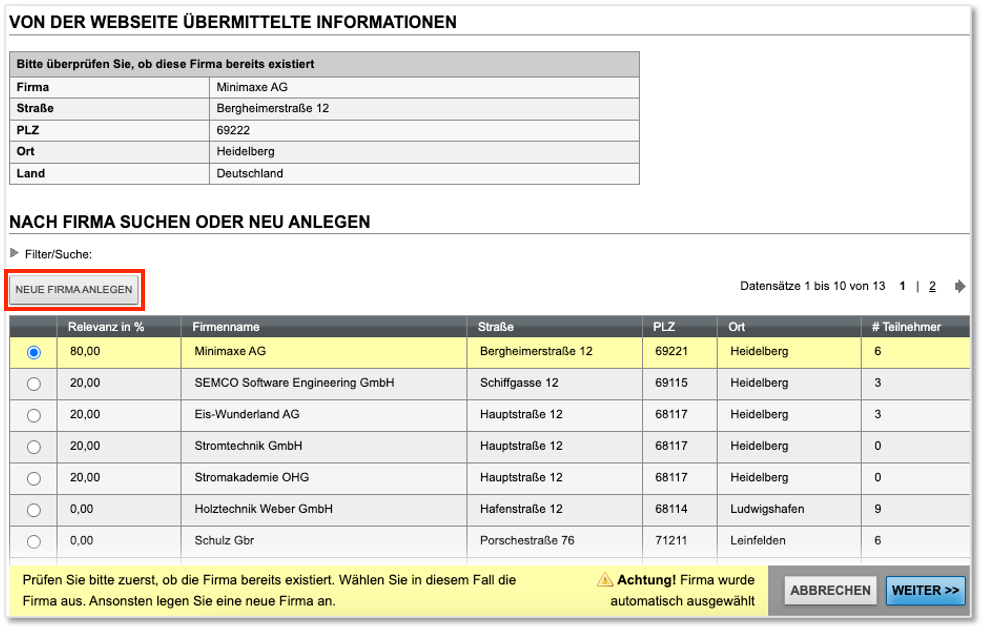
Task: Select the Minimaxe AG radio button
Action: pyautogui.click(x=32, y=351)
